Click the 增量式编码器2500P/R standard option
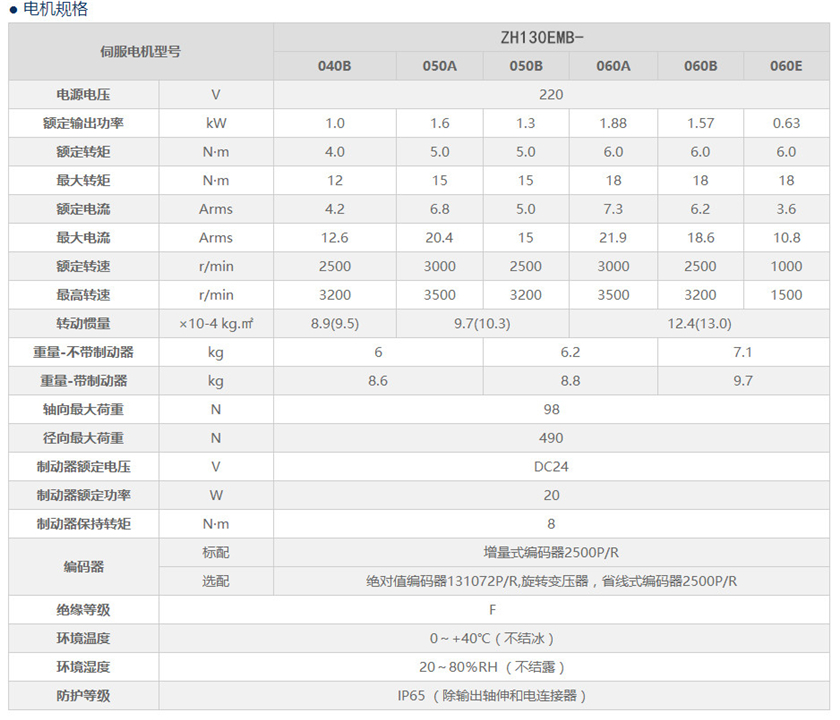The width and height of the screenshot is (840, 720). [x=551, y=552]
